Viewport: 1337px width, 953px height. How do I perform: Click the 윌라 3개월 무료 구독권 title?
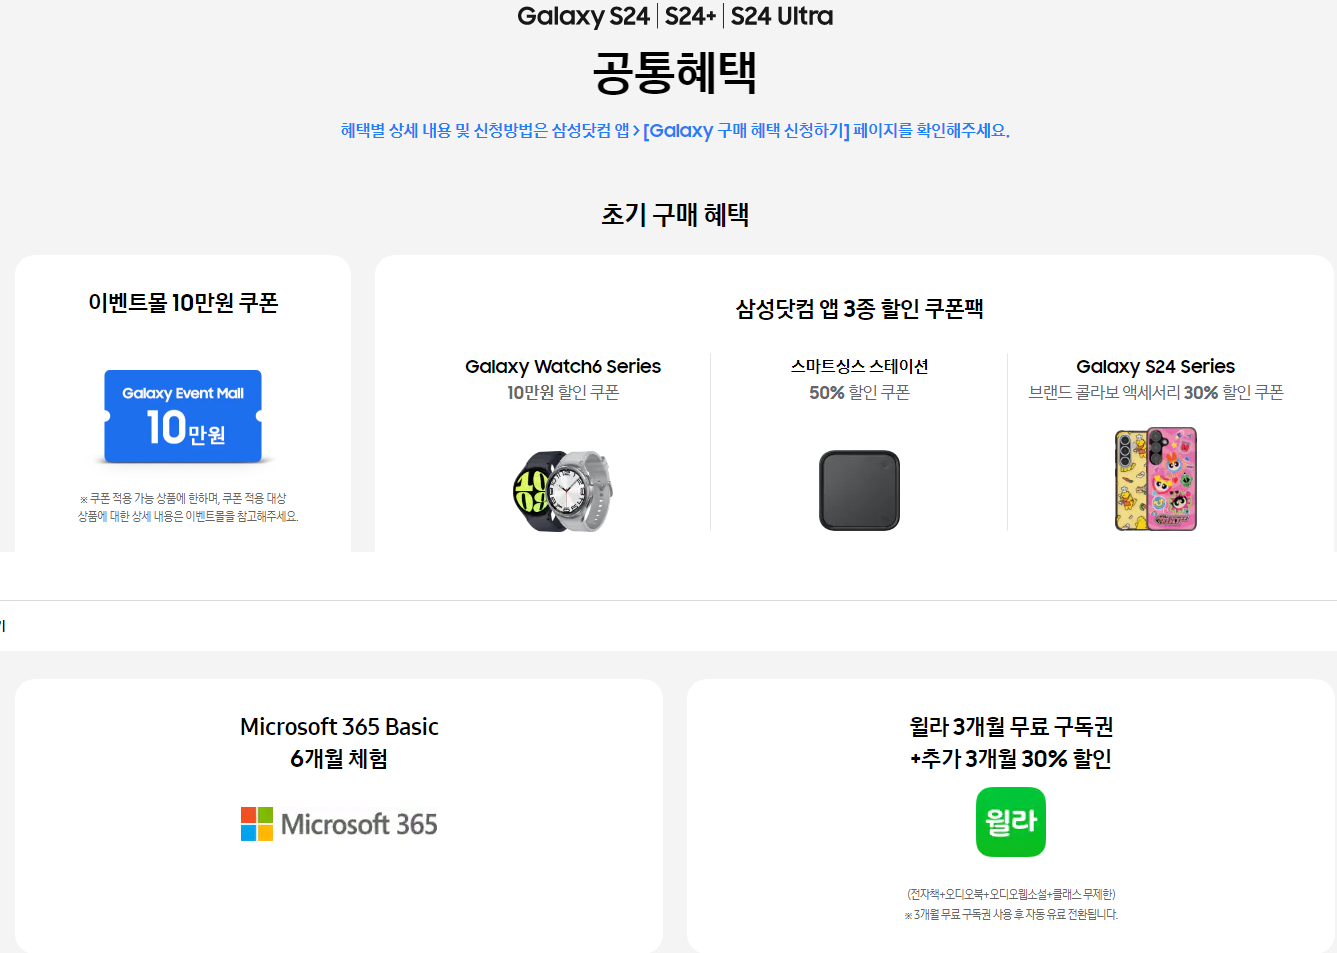(1011, 727)
